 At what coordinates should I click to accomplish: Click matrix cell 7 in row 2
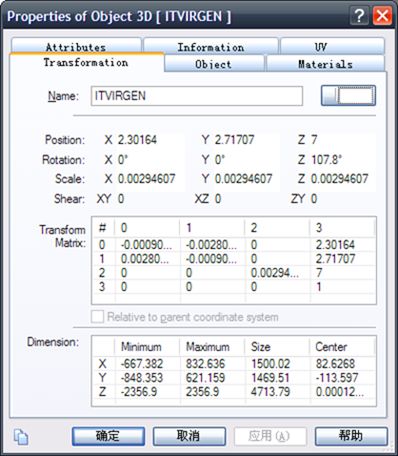[x=319, y=273]
